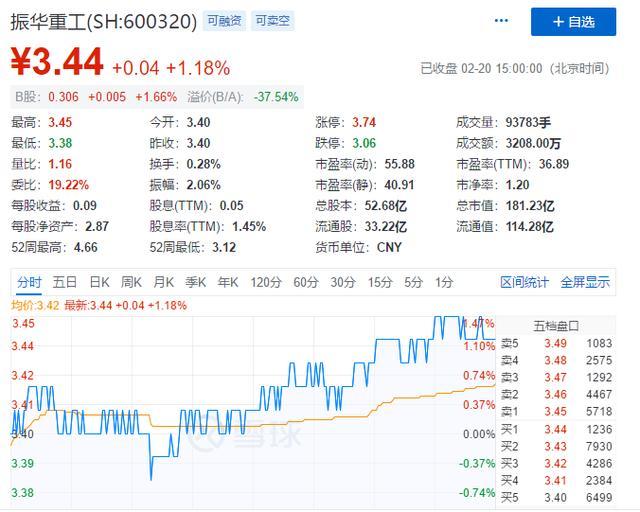Select the 卖3 order row at 3.47
The image size is (640, 512).
pos(556,378)
